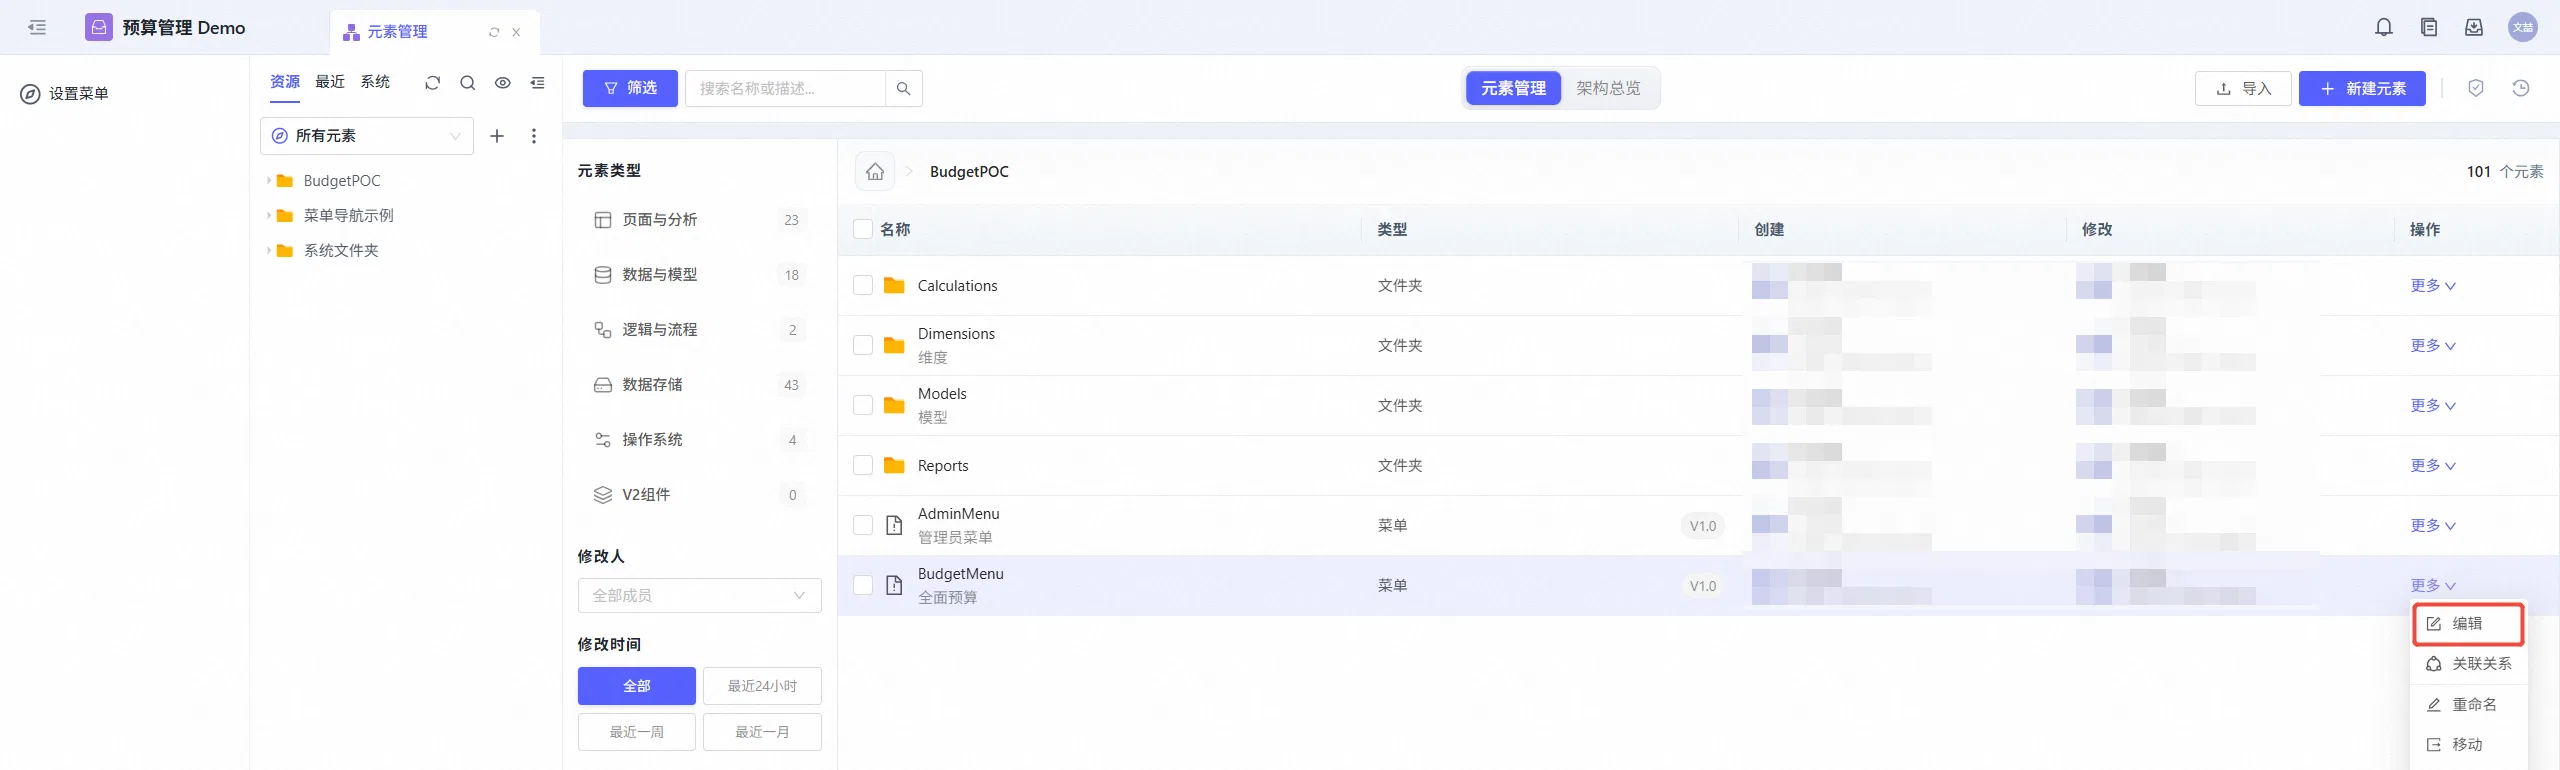Open the shield check icon
This screenshot has height=770, width=2560.
2476,89
